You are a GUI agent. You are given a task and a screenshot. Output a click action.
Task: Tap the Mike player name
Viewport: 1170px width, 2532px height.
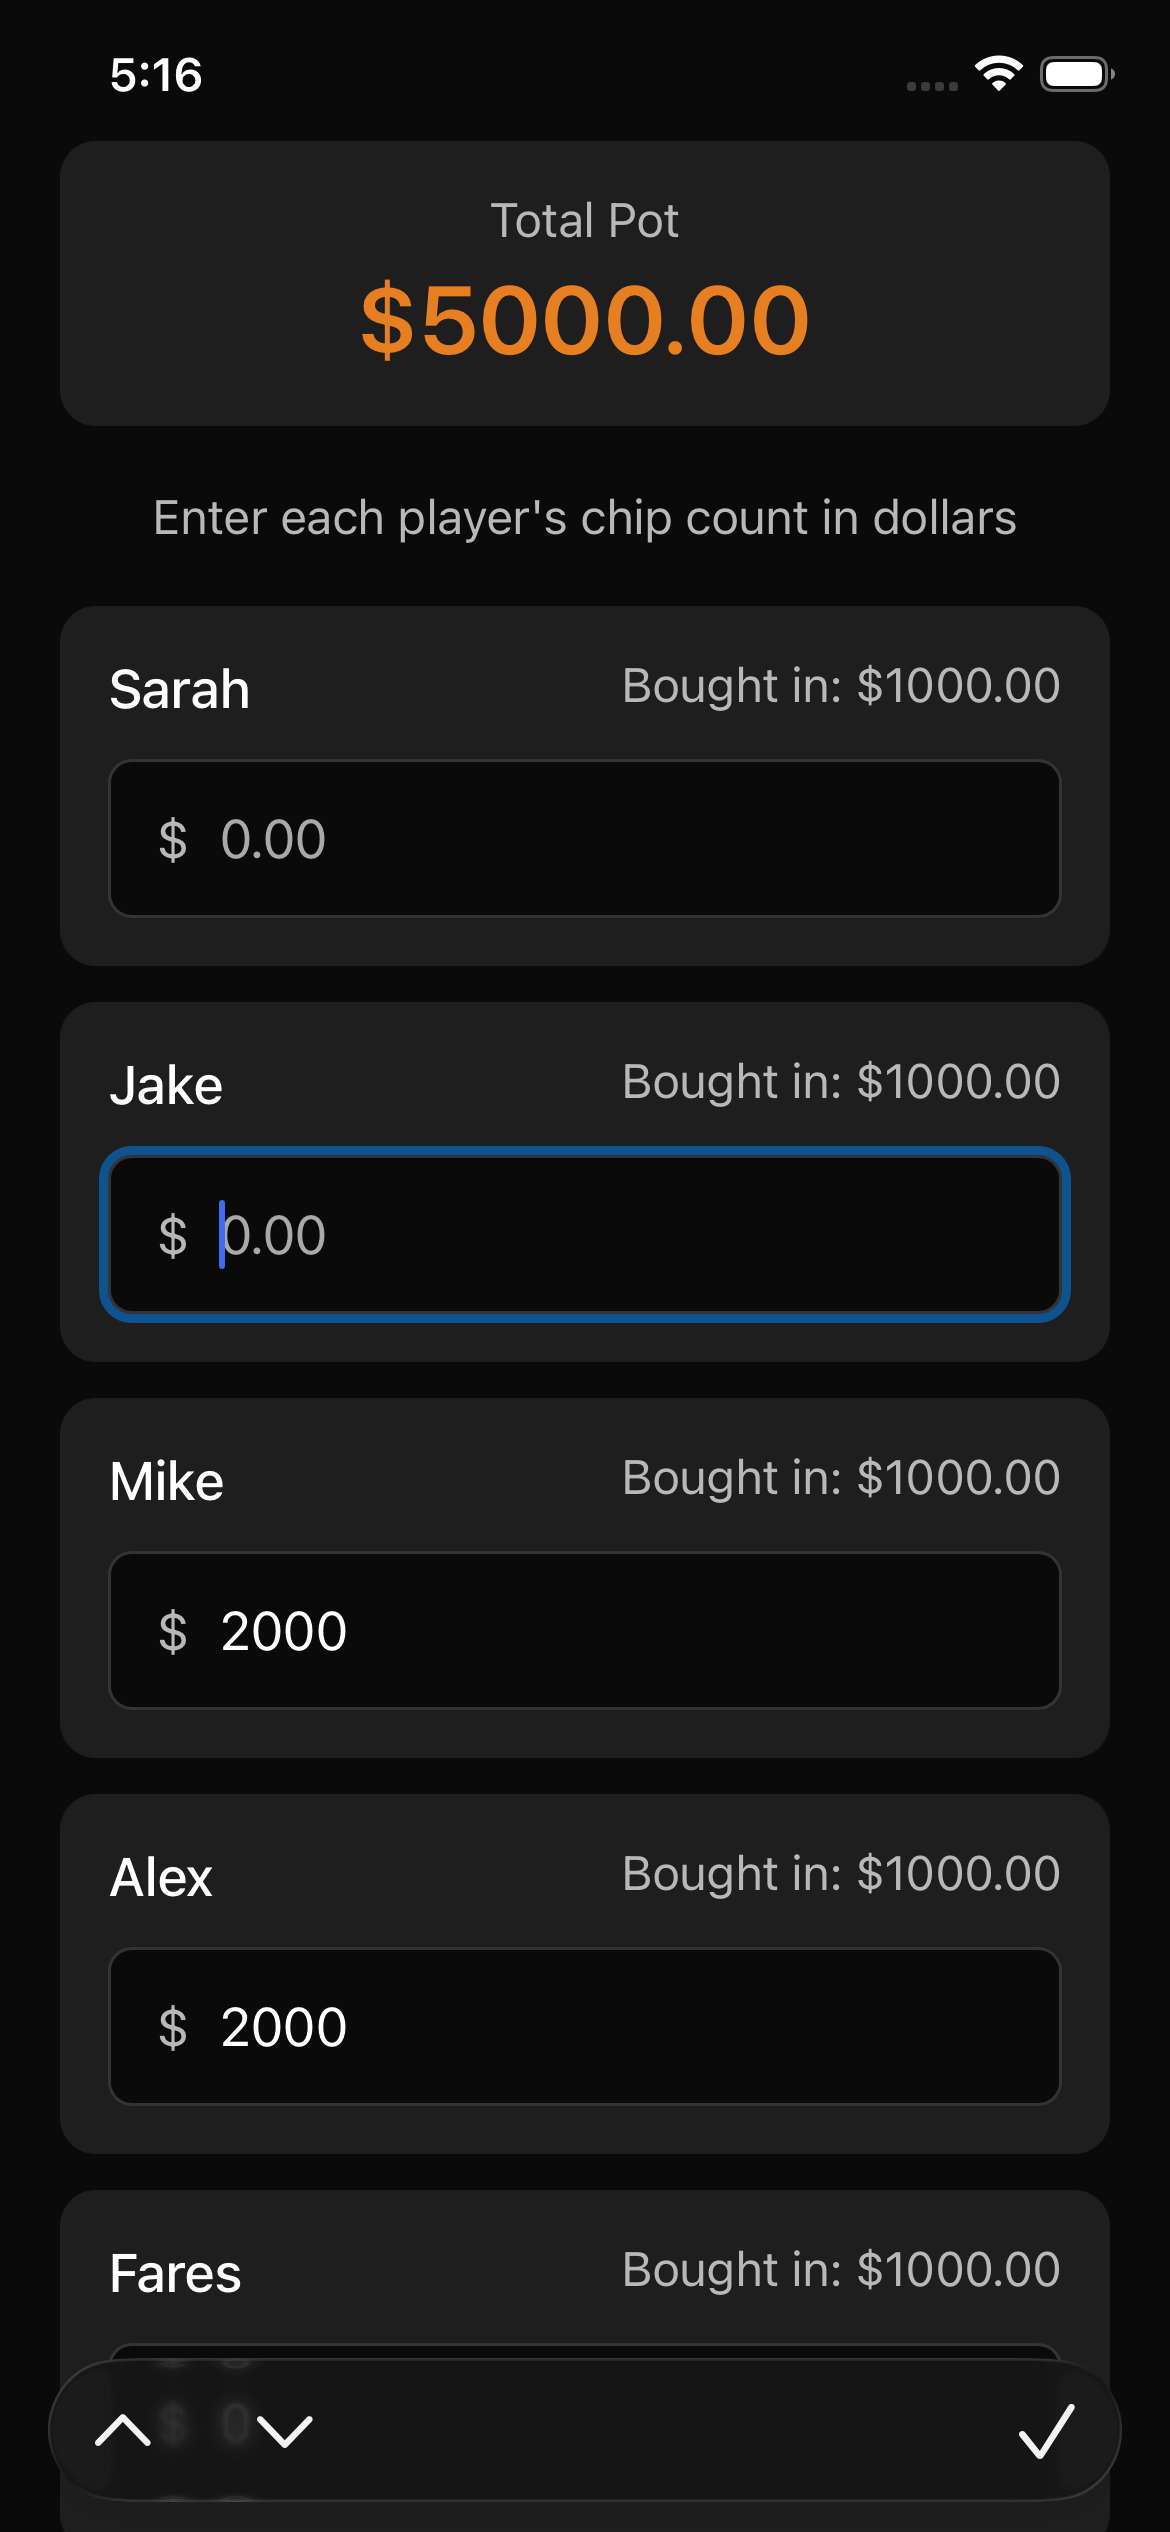(x=167, y=1481)
